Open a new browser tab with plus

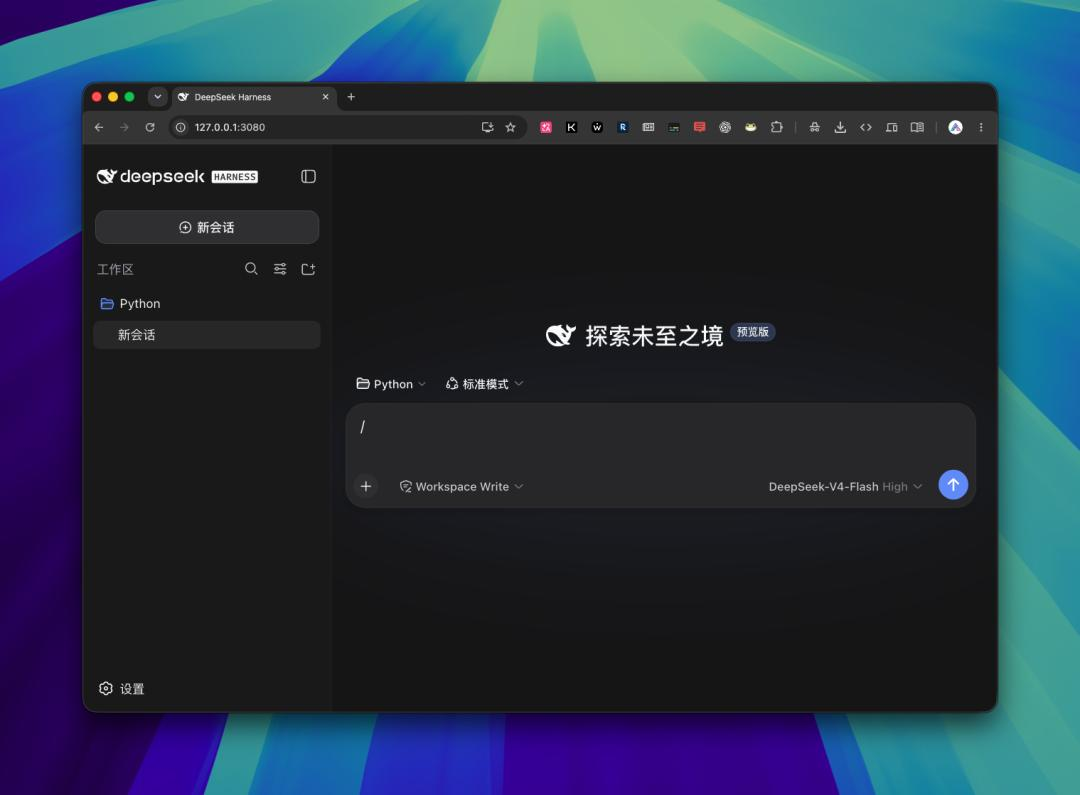tap(351, 97)
